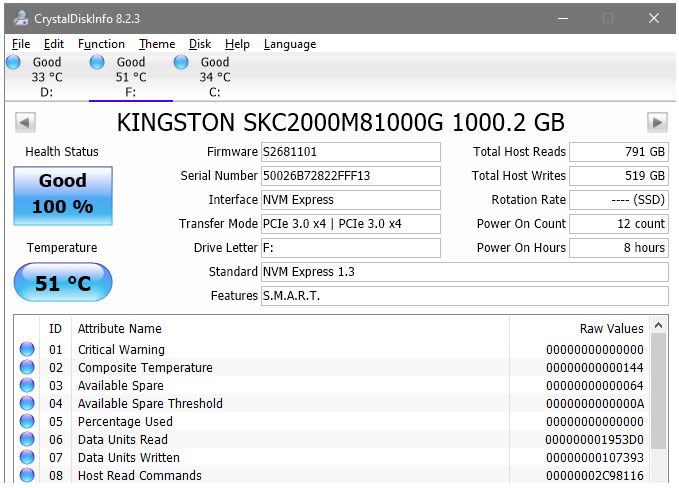The image size is (679, 488).
Task: Click the status orb for Percentage Used
Action: pyautogui.click(x=27, y=421)
